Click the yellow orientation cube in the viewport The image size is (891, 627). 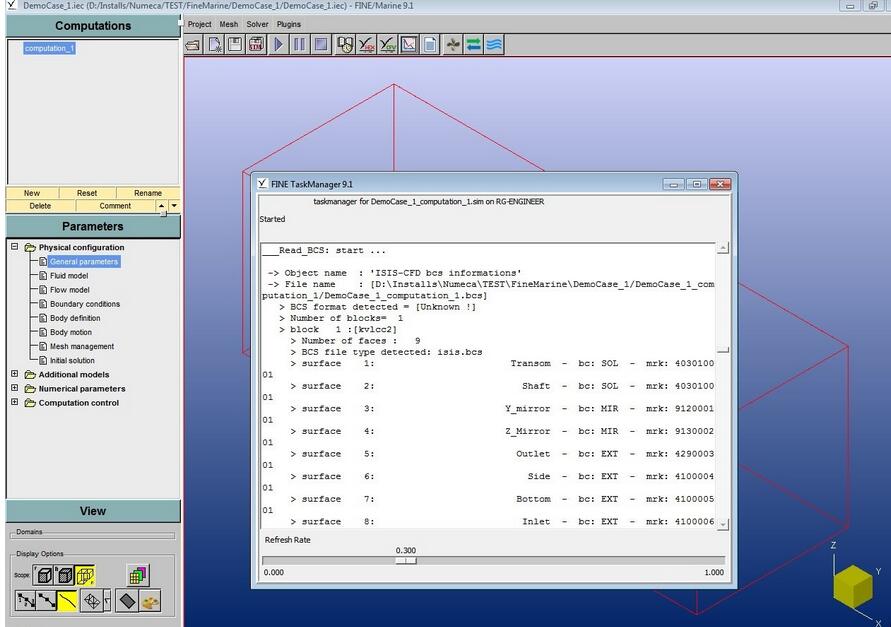click(852, 586)
